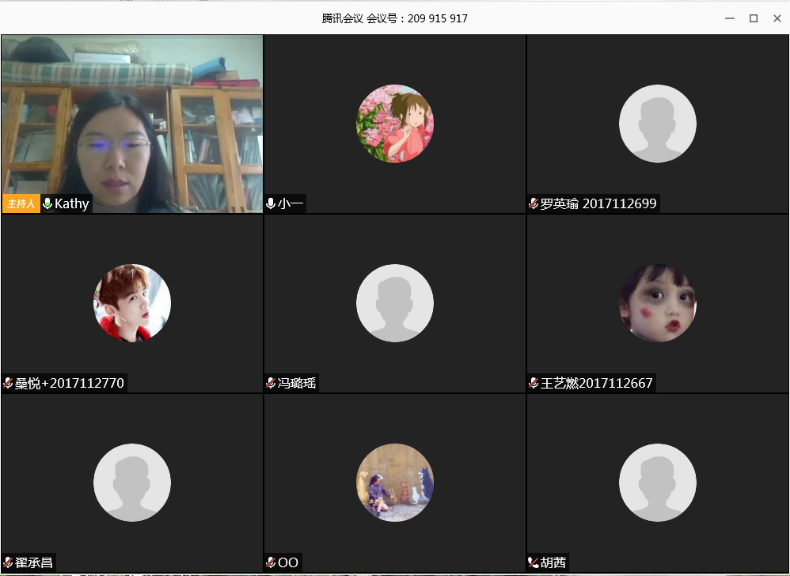Click the name label Kathy
This screenshot has height=576, width=790.
(x=72, y=204)
